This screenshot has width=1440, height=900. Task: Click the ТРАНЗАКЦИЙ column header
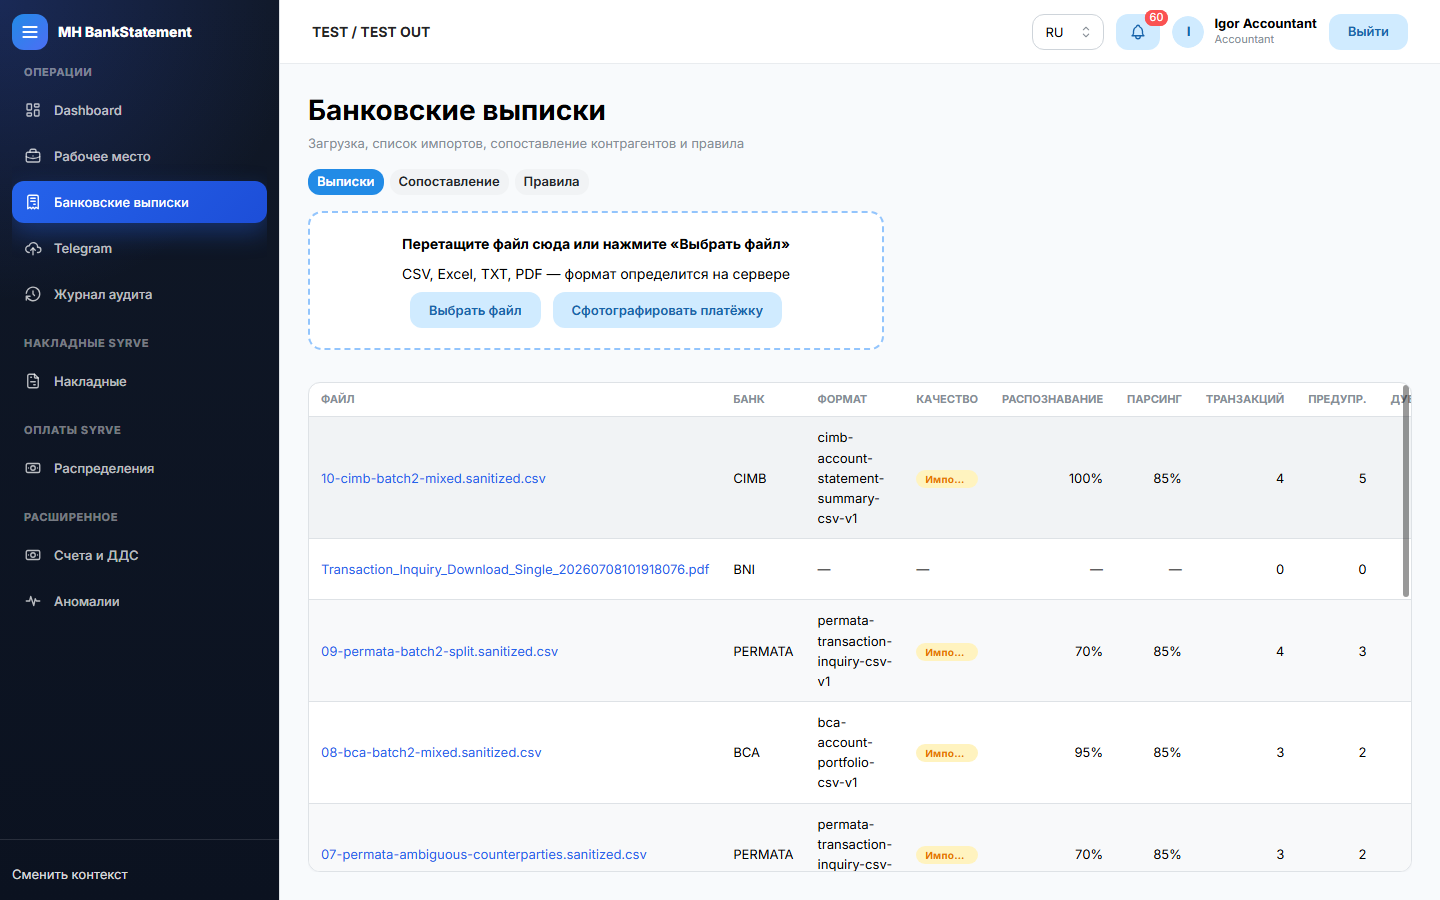pyautogui.click(x=1245, y=399)
